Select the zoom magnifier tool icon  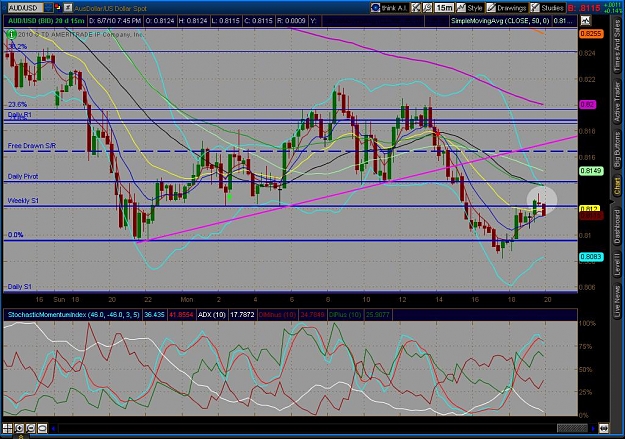pos(427,8)
